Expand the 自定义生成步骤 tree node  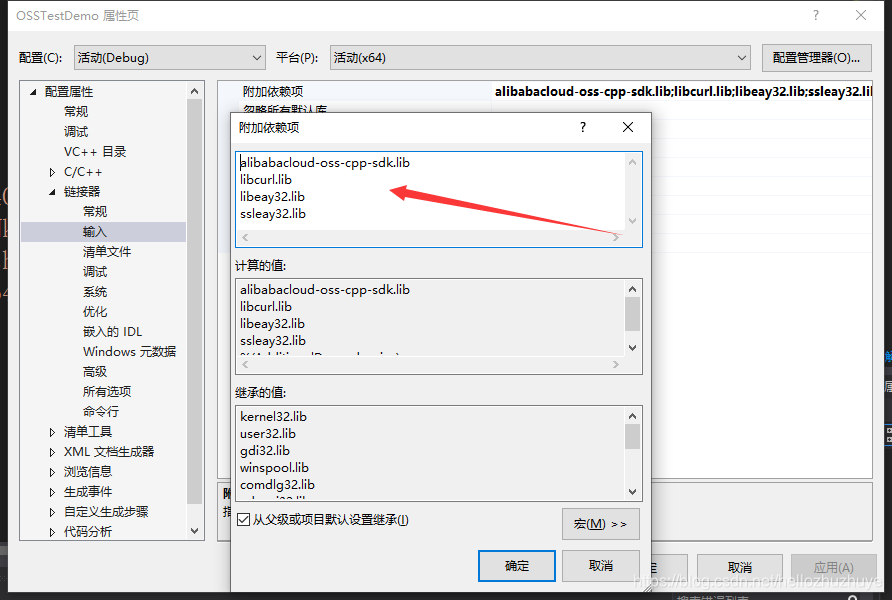coord(52,512)
